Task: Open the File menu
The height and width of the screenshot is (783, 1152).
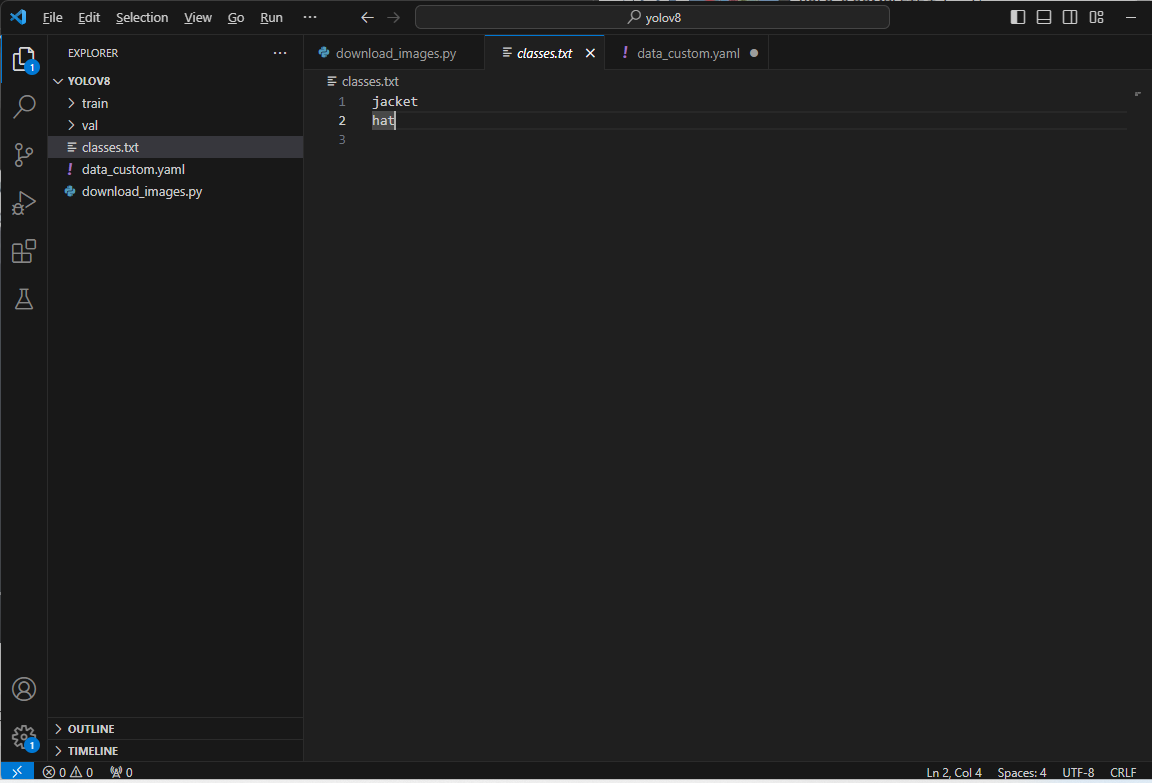Action: [52, 17]
